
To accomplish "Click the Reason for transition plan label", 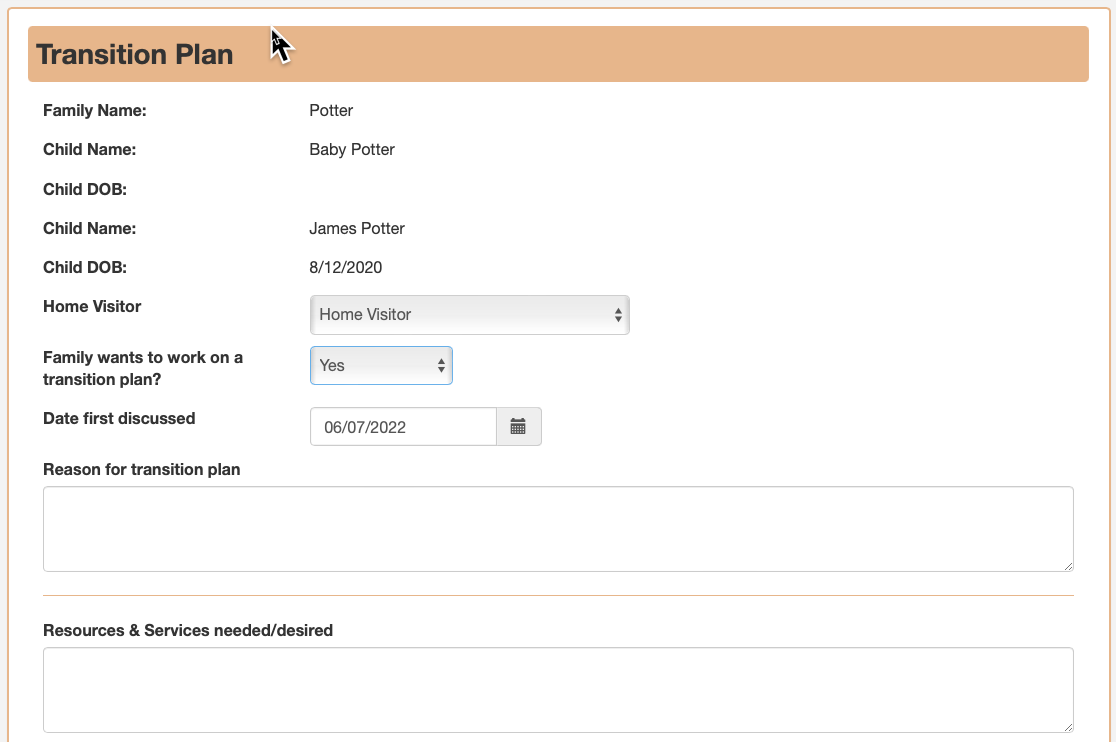I will (x=142, y=470).
